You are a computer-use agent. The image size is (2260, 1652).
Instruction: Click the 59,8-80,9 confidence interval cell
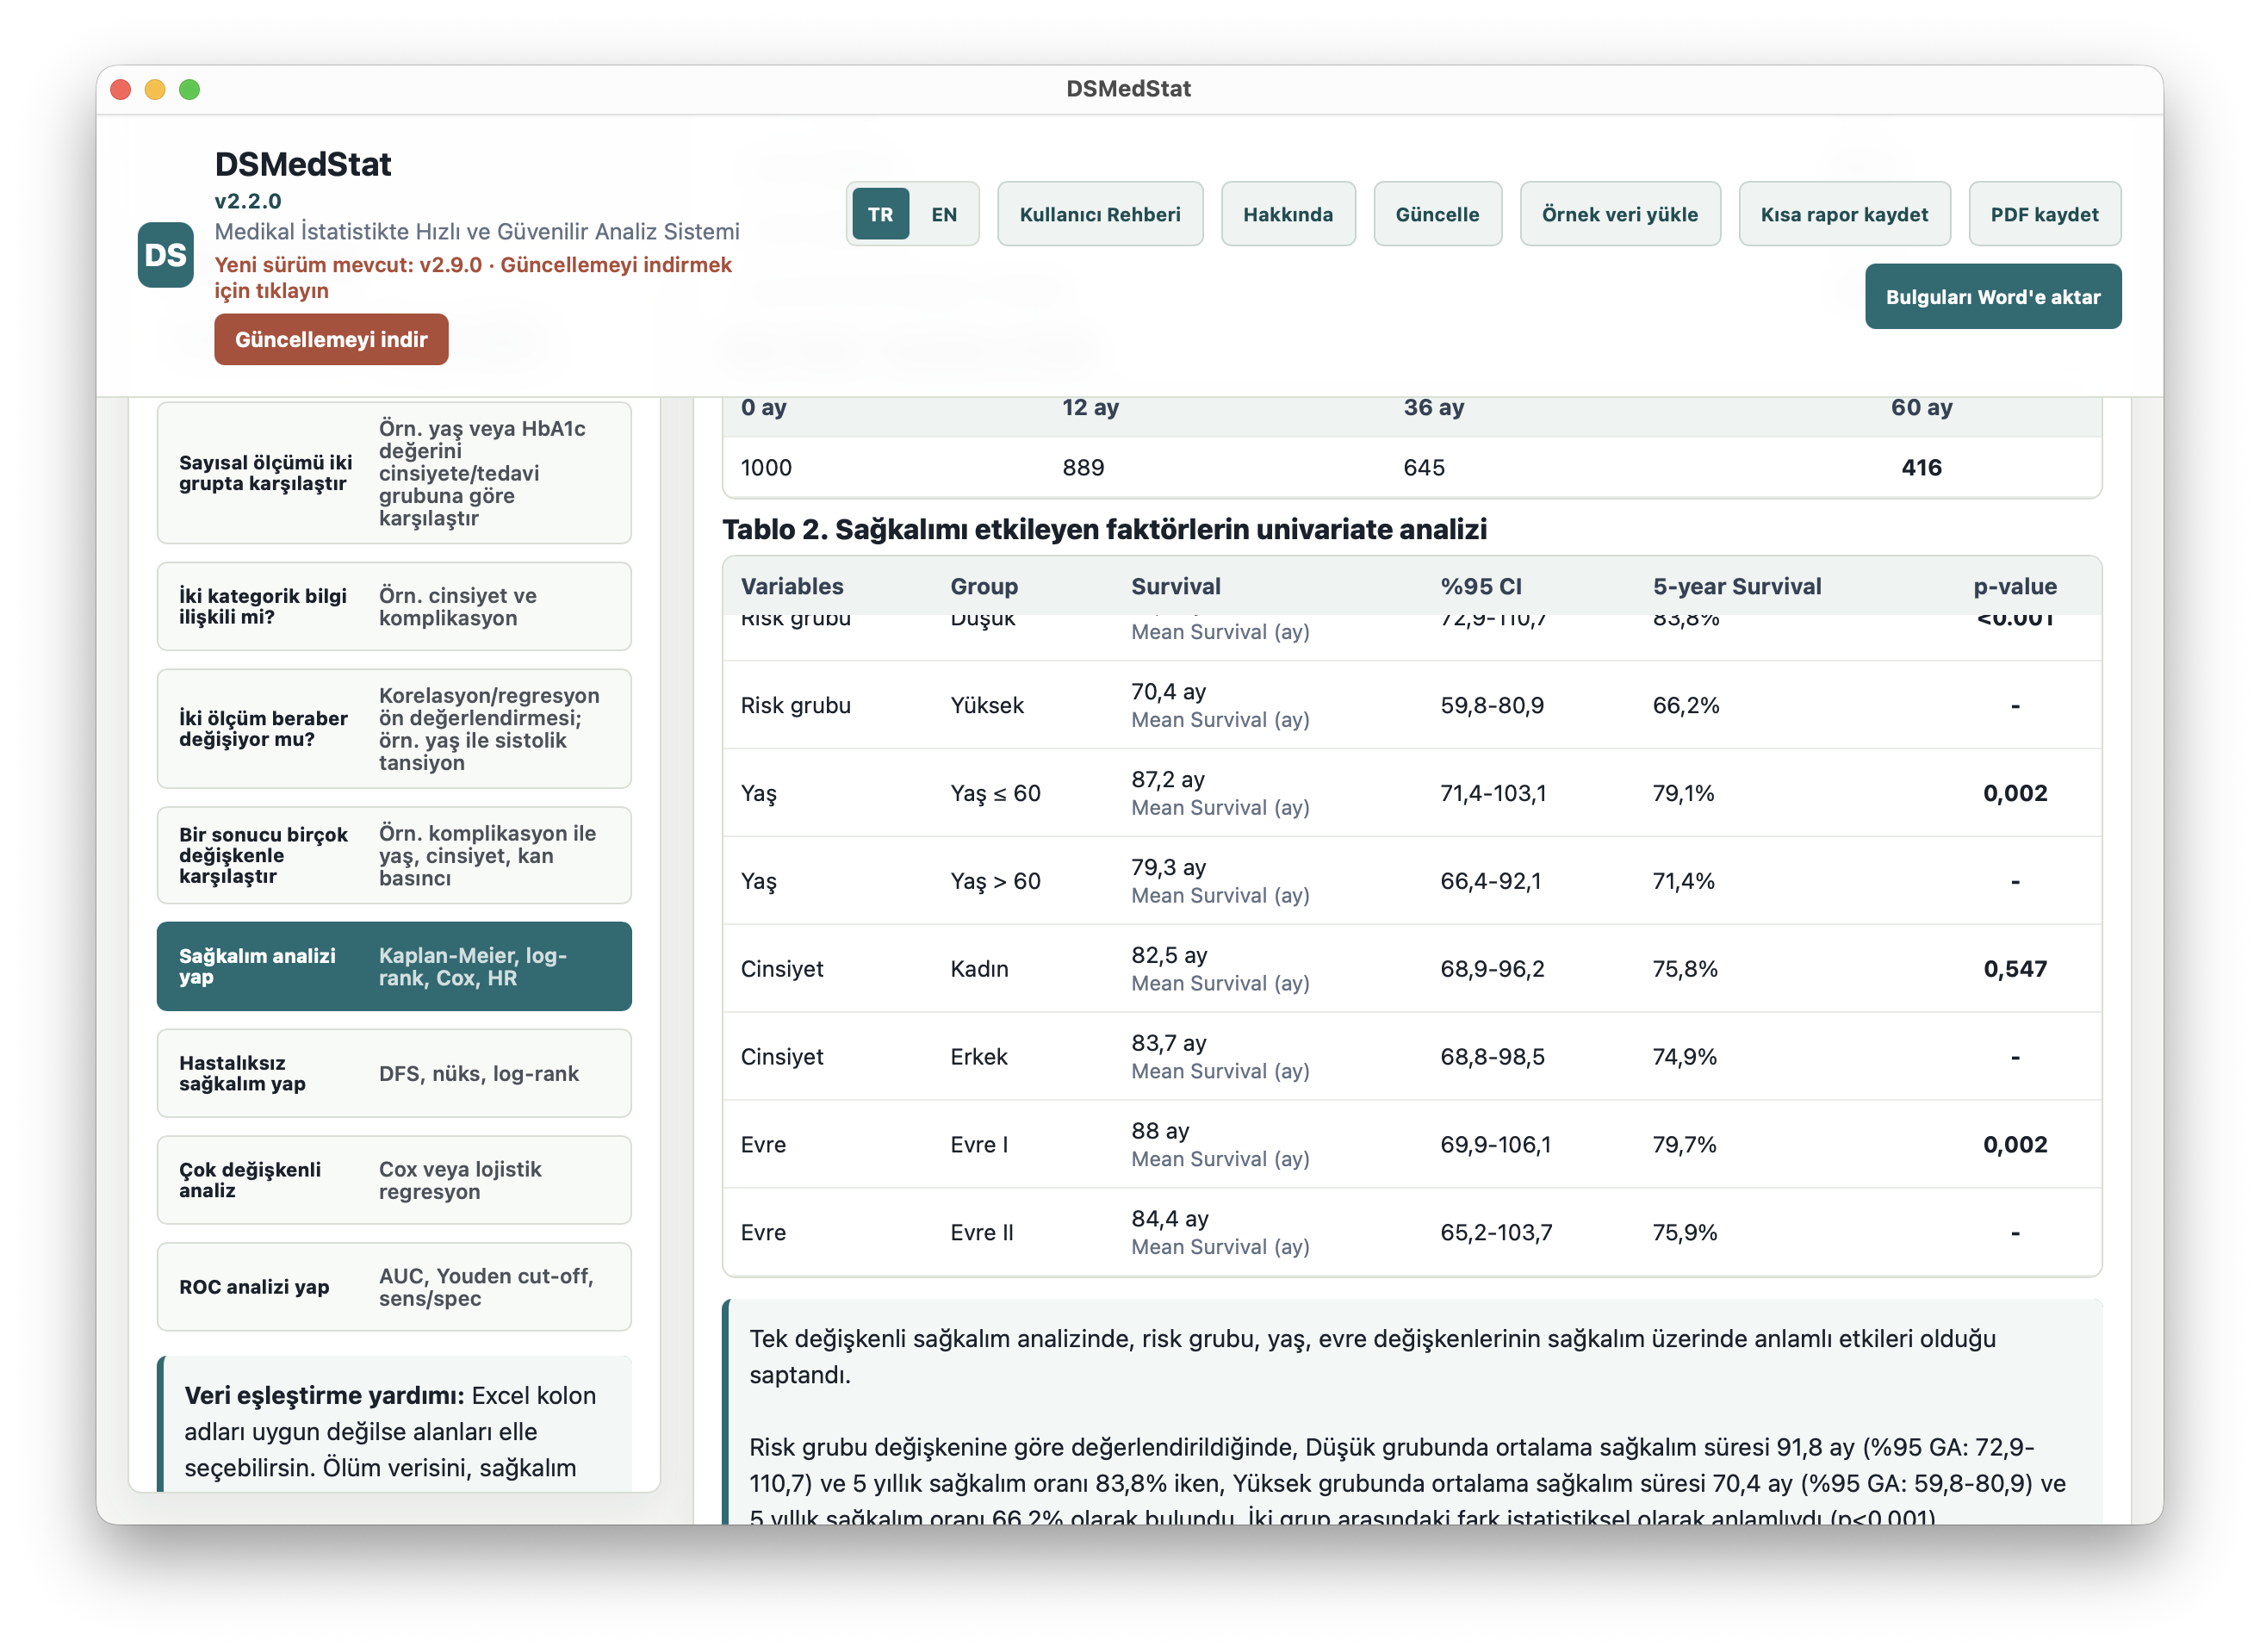point(1492,706)
